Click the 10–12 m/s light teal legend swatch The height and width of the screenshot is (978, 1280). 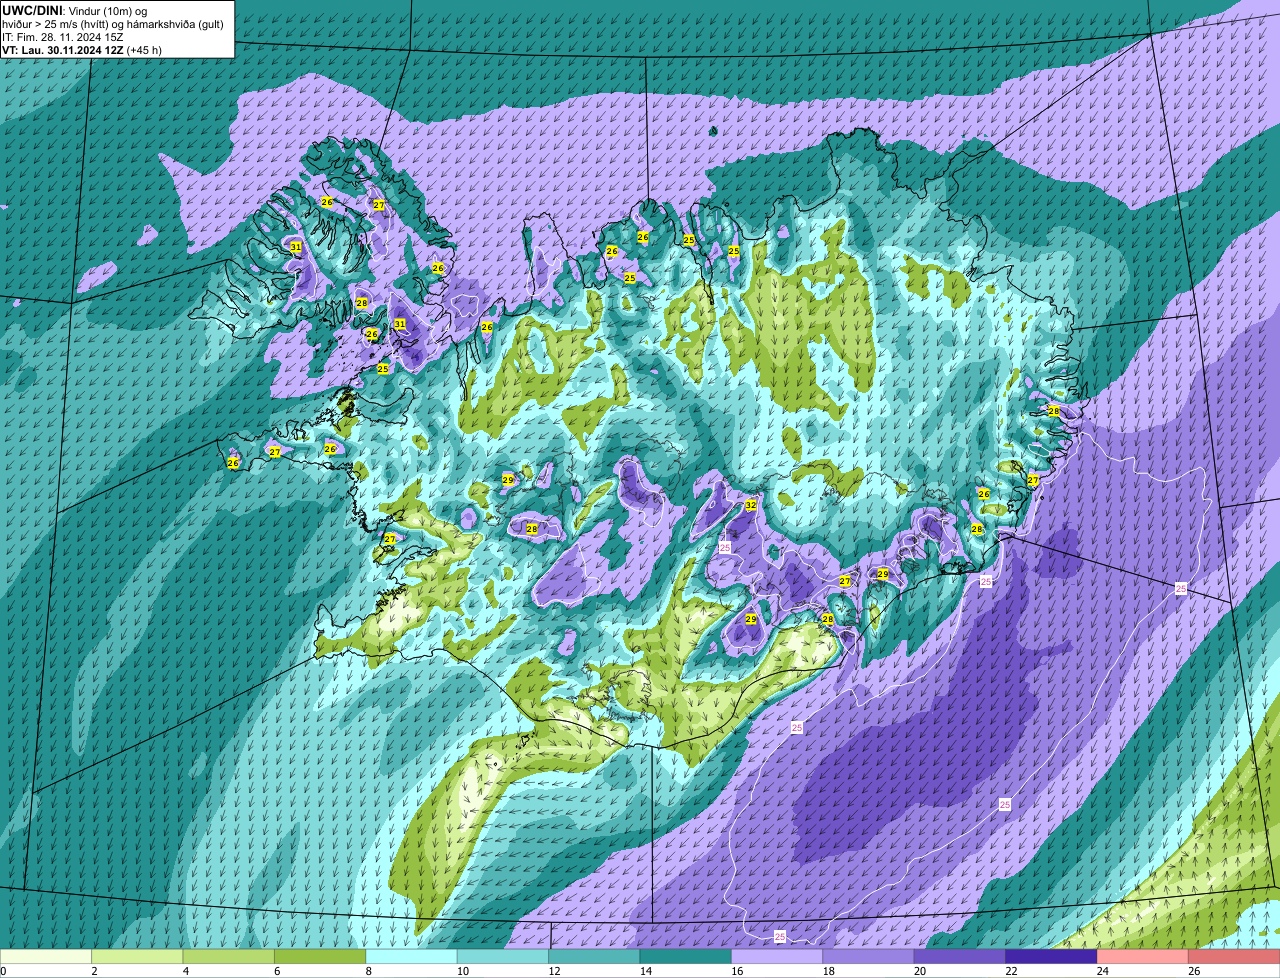(503, 956)
